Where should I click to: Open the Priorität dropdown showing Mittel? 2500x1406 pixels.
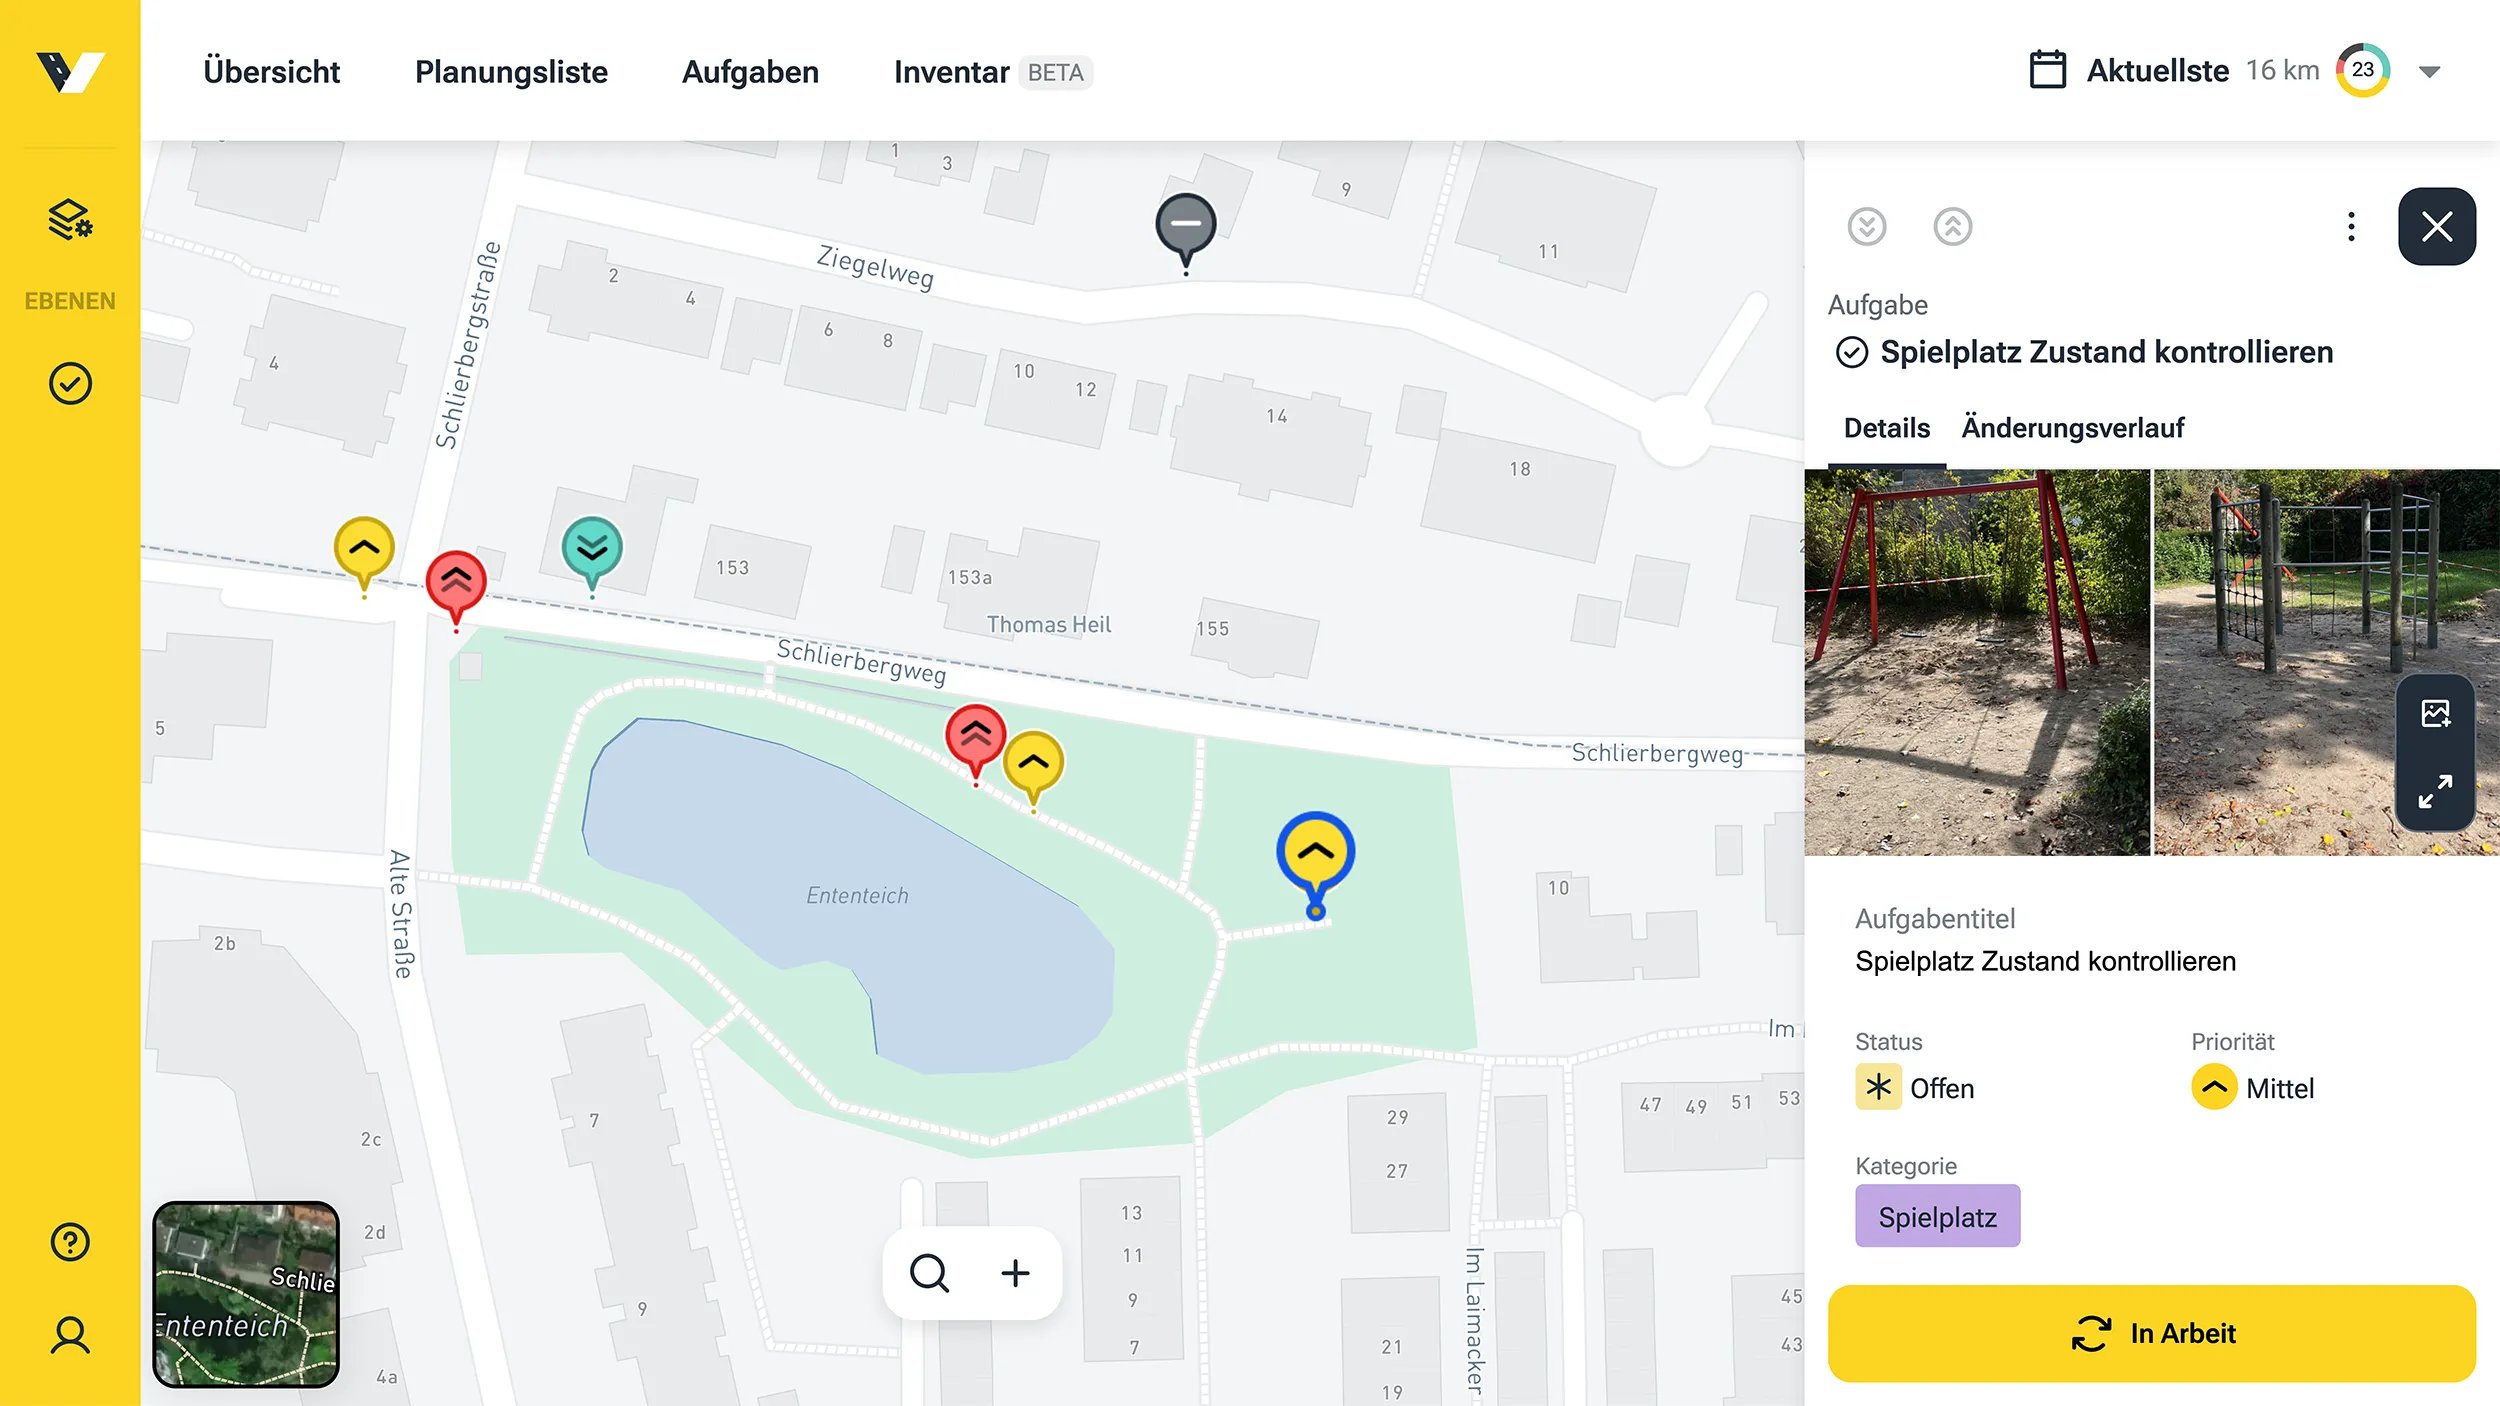coord(2252,1088)
